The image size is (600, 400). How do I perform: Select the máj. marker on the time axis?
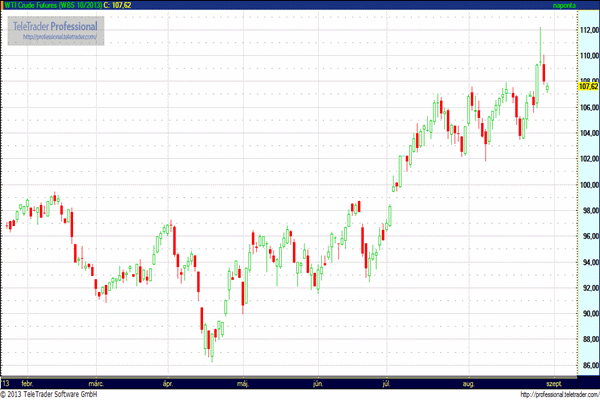[242, 383]
